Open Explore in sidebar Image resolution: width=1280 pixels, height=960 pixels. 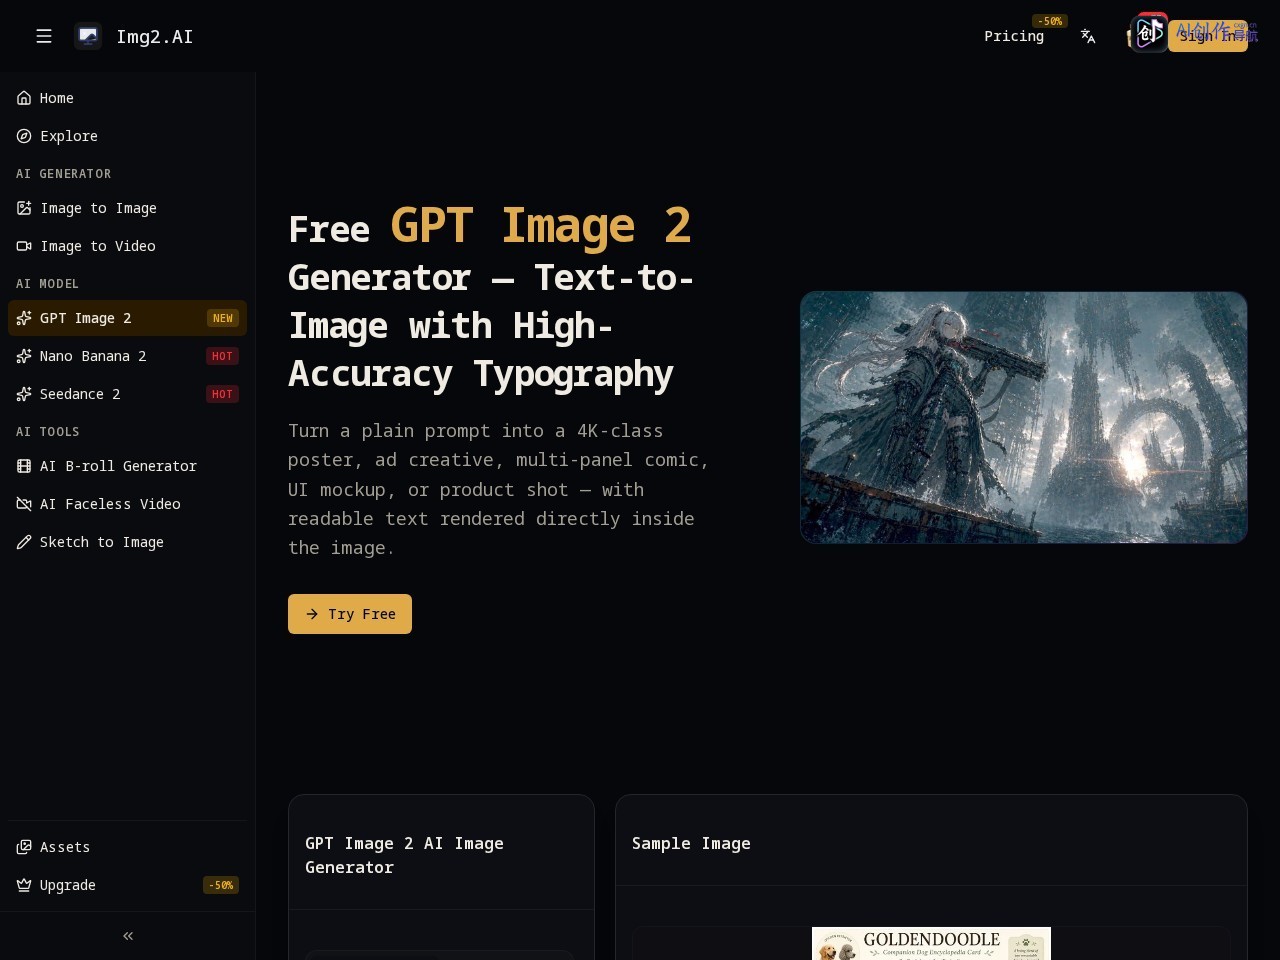pyautogui.click(x=127, y=136)
